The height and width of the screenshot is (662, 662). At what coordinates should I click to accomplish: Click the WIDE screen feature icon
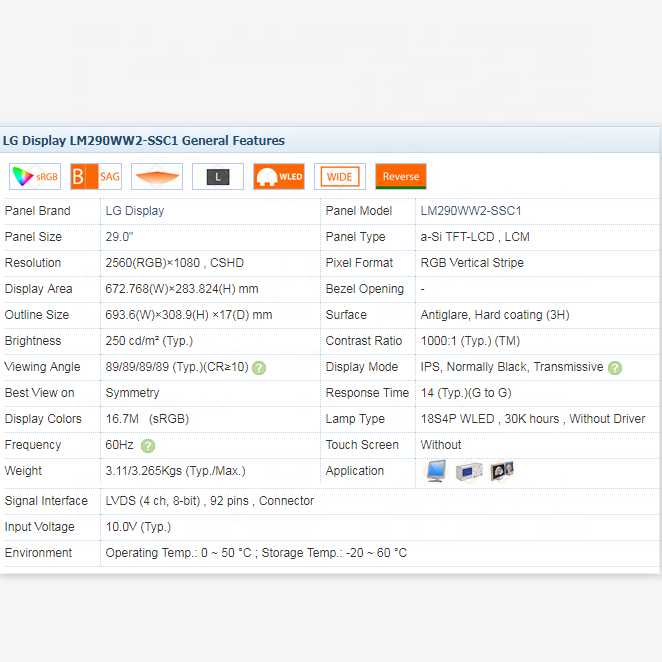[x=340, y=177]
